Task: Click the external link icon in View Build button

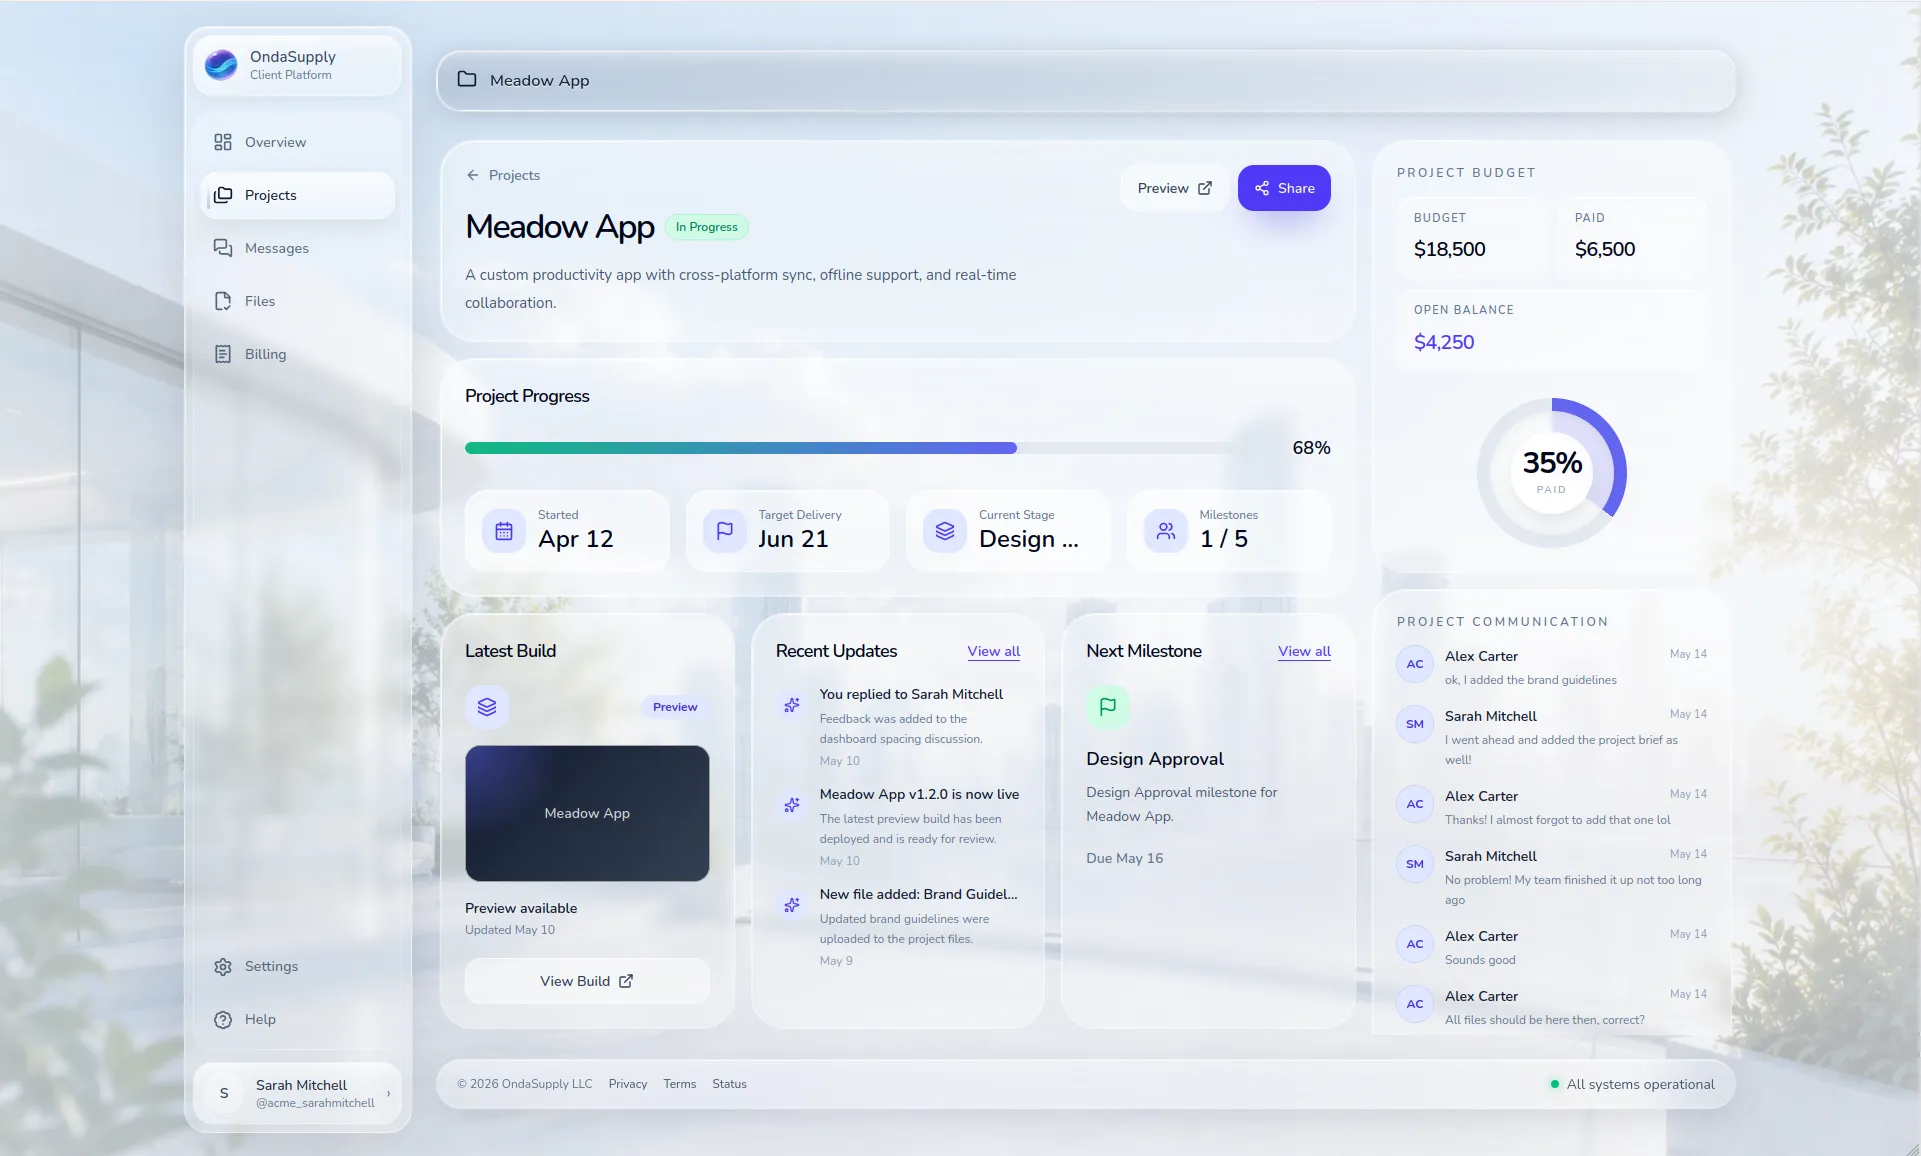Action: (x=626, y=981)
